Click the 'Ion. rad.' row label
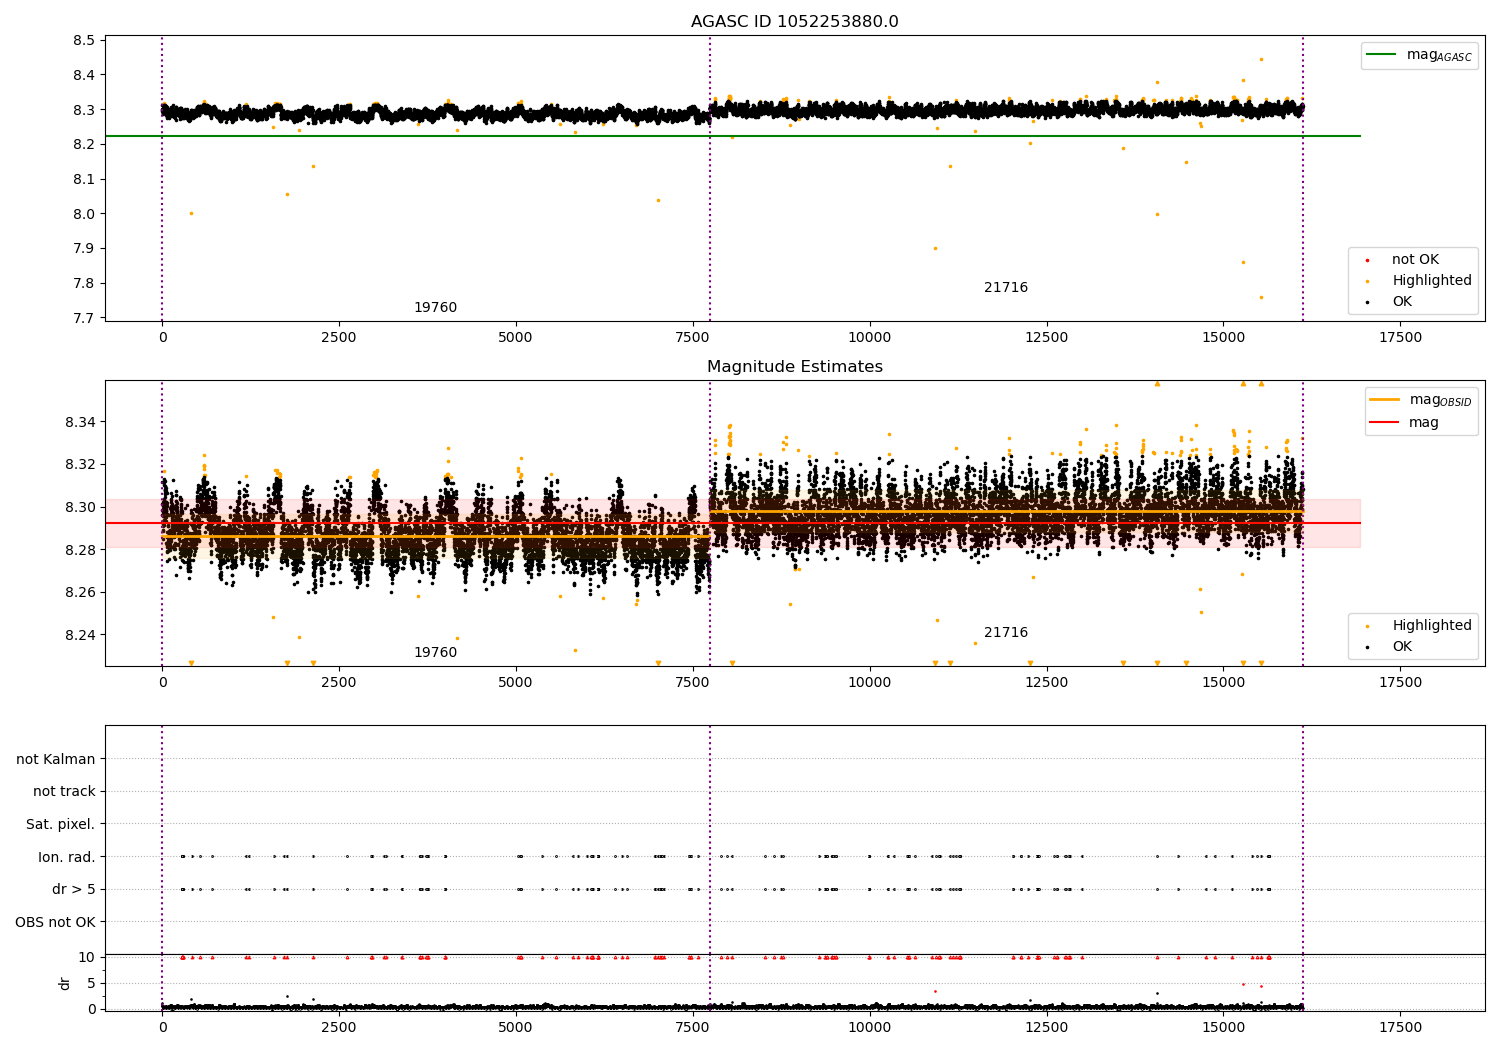The height and width of the screenshot is (1050, 1500). [67, 857]
